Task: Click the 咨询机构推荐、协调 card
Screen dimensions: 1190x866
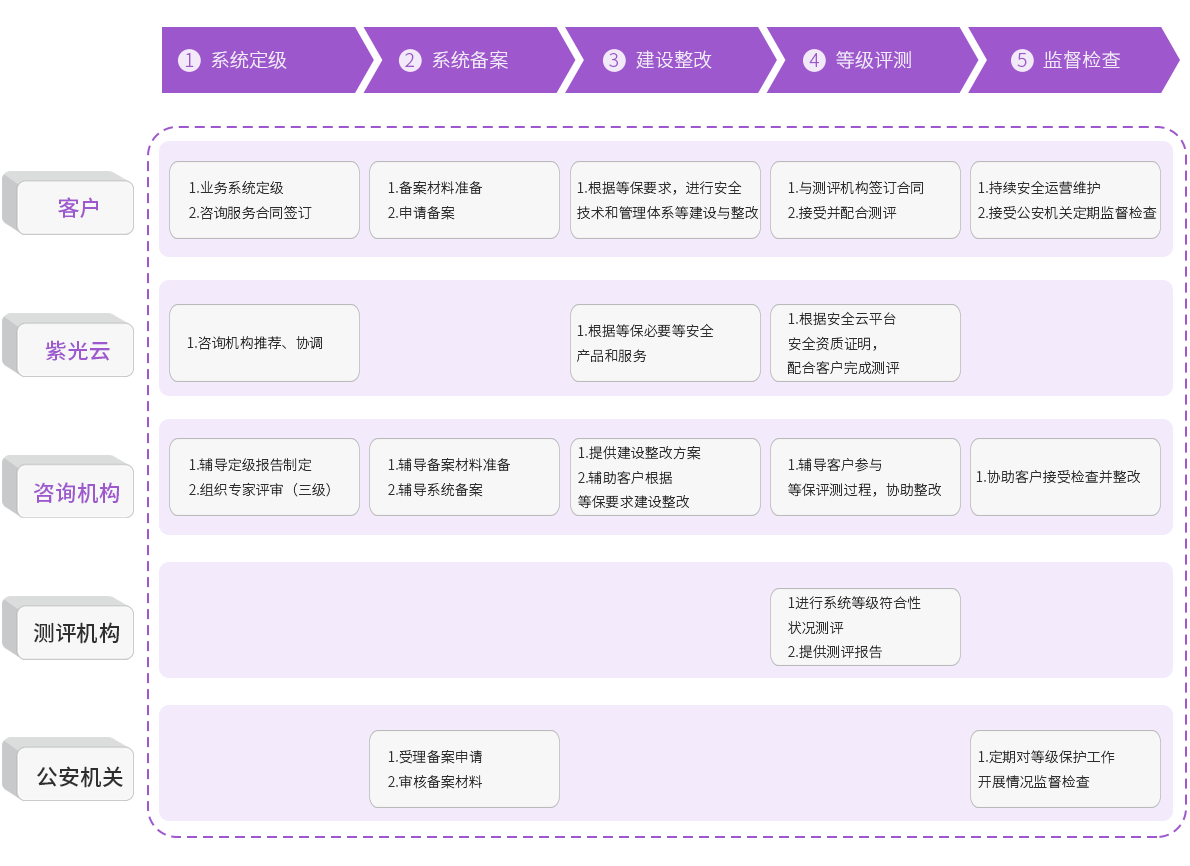Action: 264,343
